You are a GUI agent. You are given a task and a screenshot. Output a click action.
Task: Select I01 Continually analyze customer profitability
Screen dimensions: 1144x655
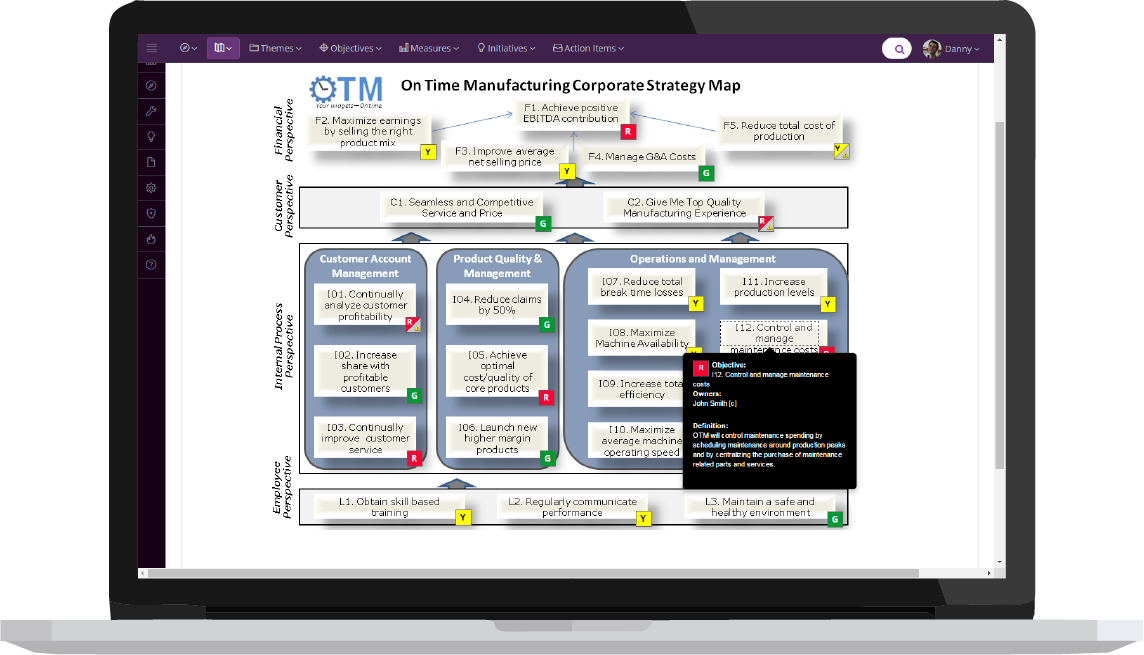365,305
